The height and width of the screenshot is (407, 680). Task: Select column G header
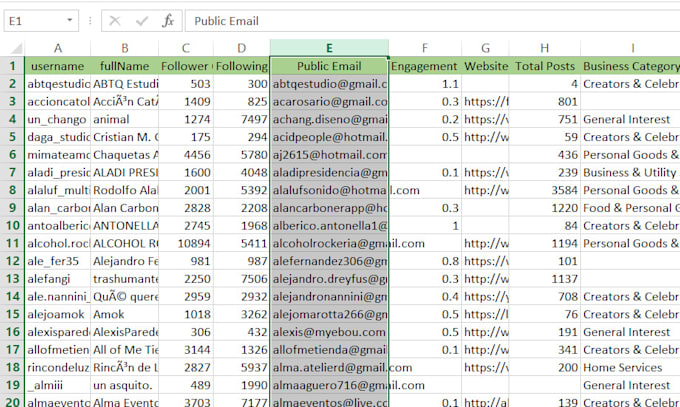485,48
